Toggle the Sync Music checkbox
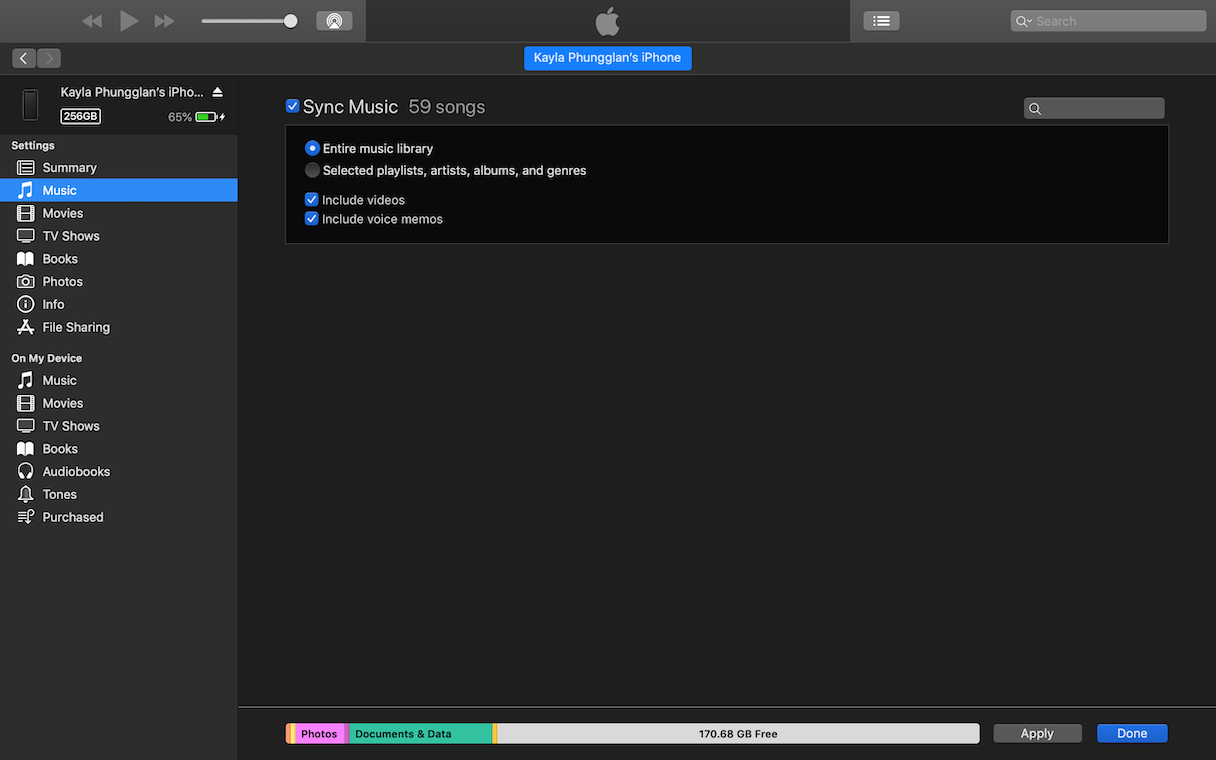This screenshot has height=760, width=1216. coord(292,105)
